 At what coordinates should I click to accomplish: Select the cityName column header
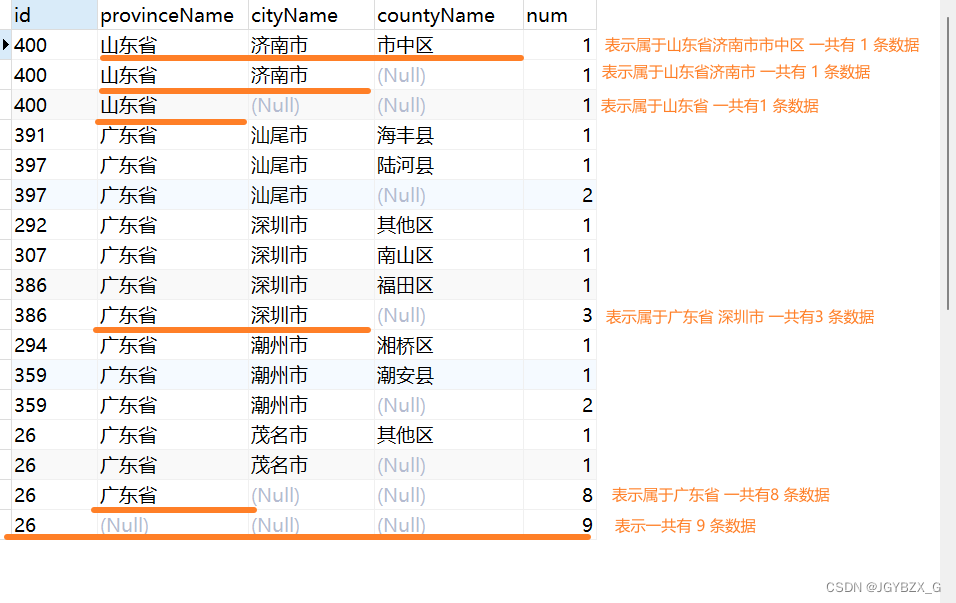coord(311,15)
